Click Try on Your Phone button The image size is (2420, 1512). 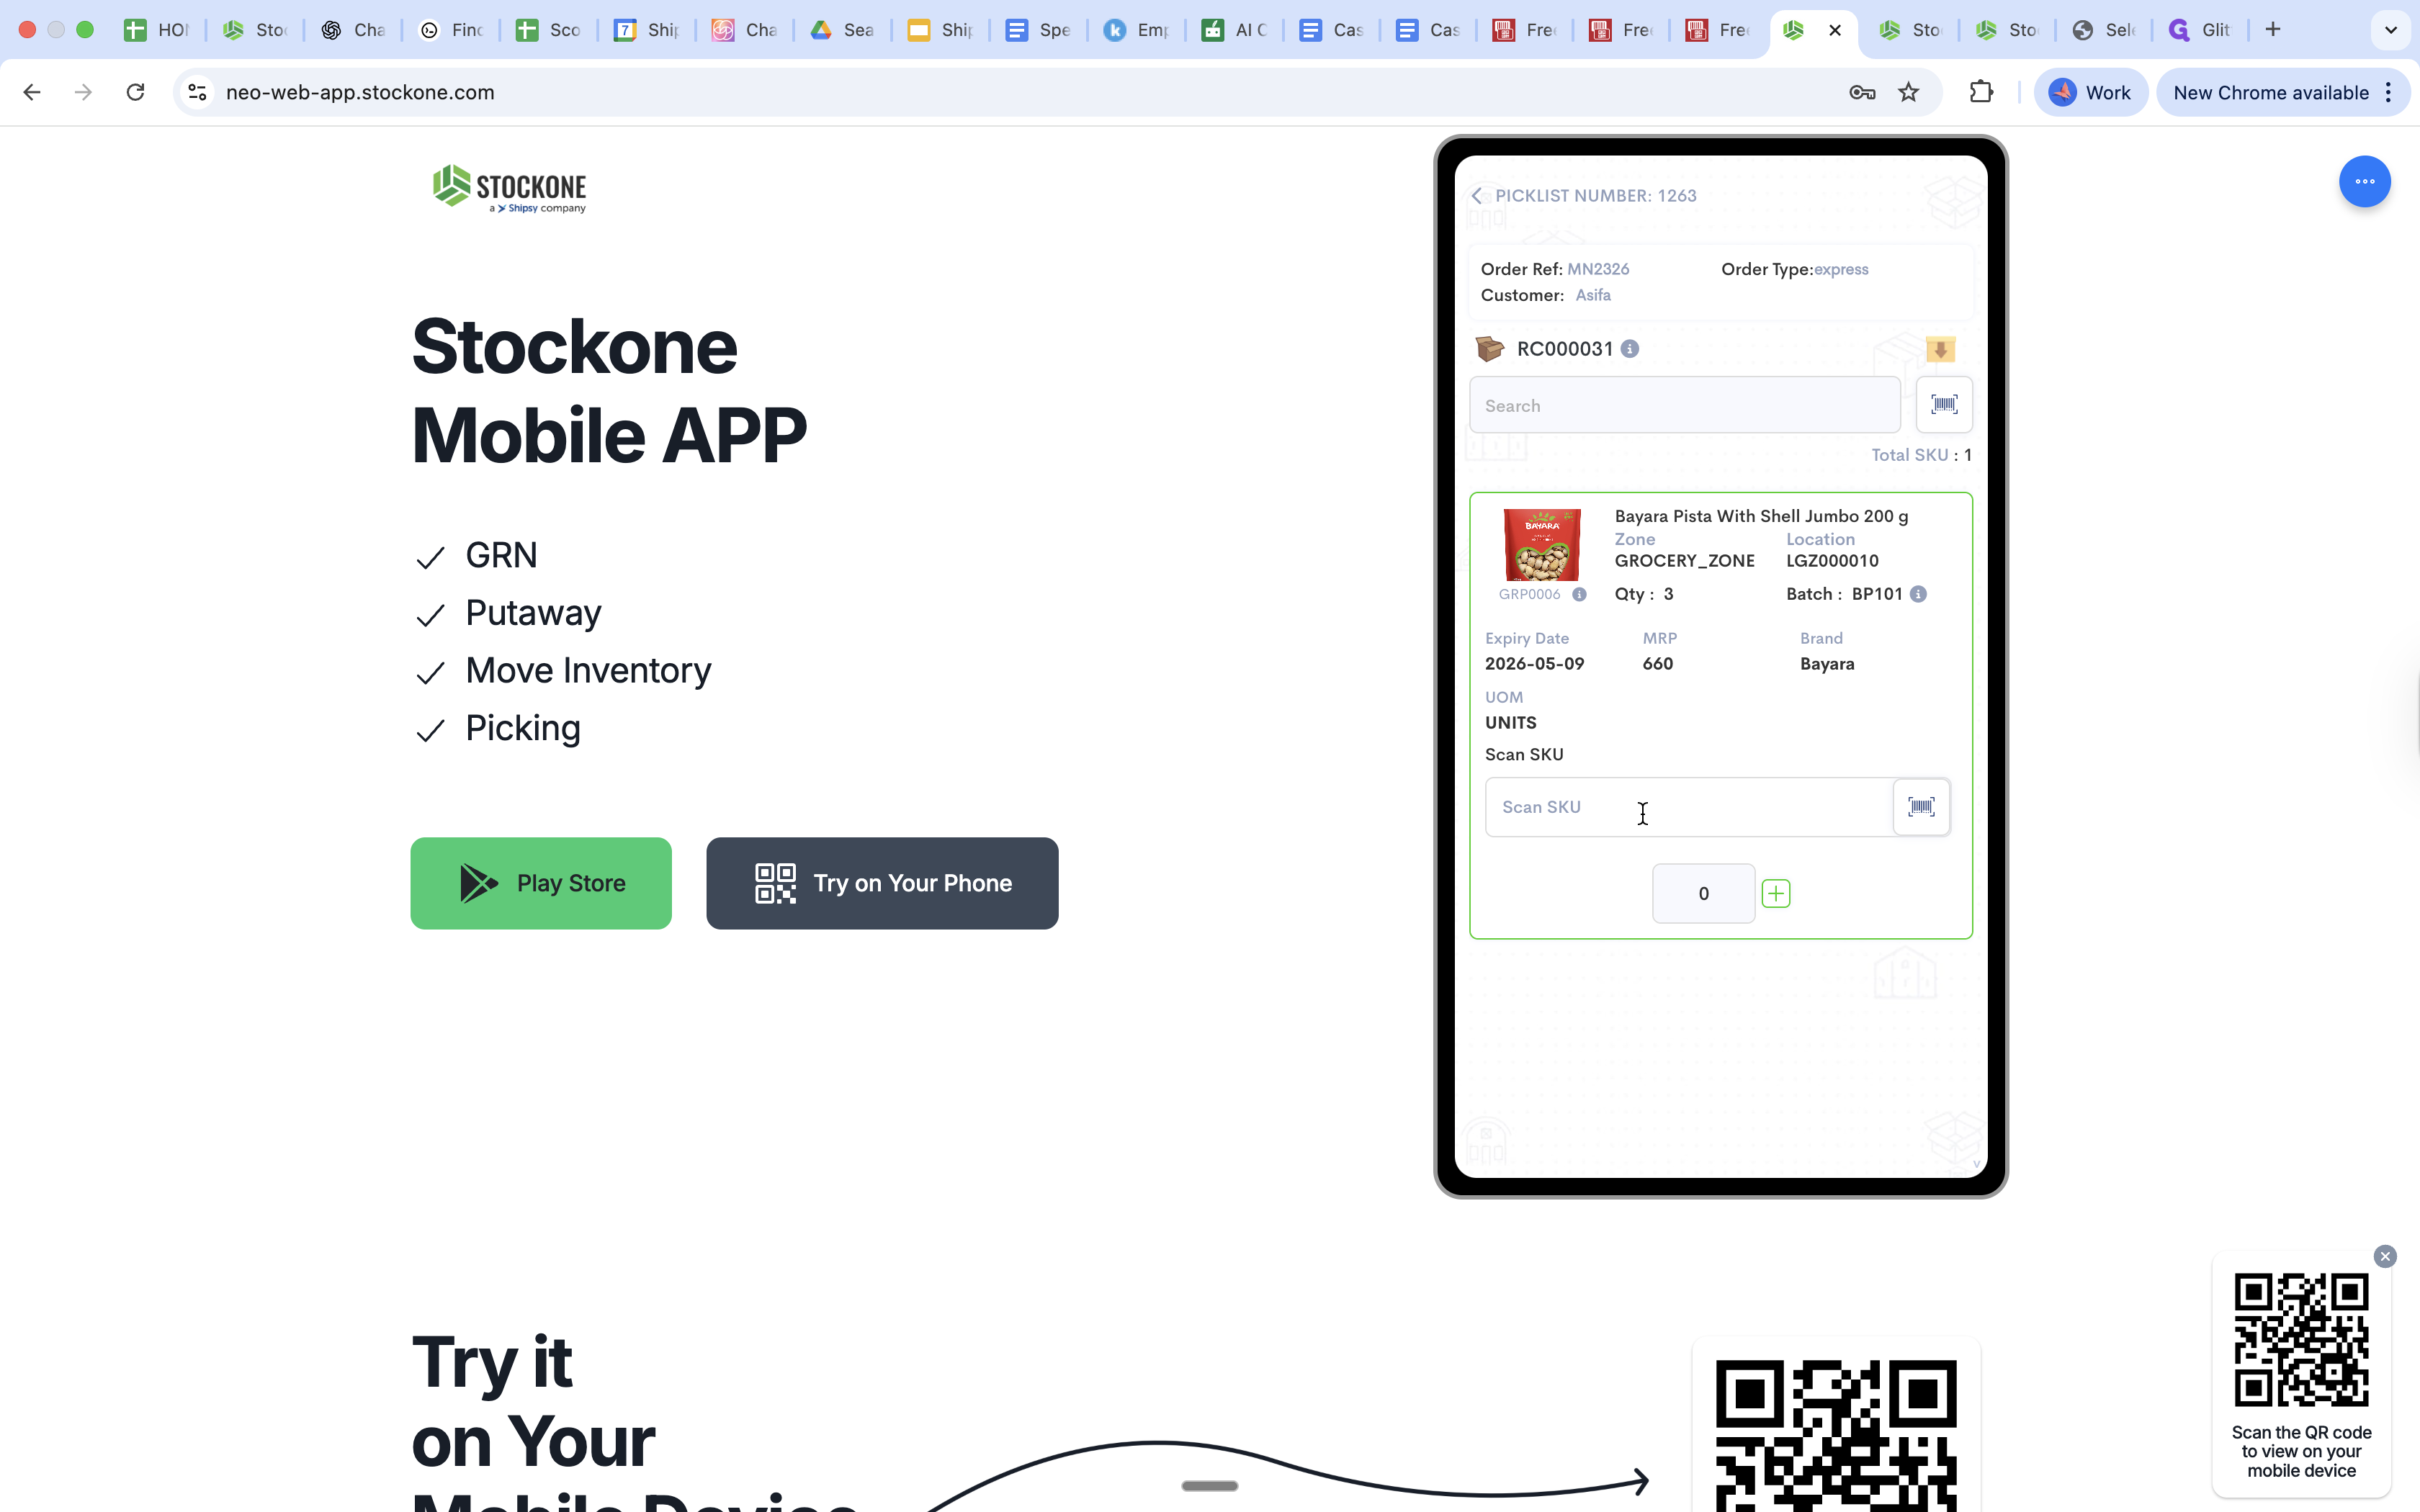click(882, 883)
